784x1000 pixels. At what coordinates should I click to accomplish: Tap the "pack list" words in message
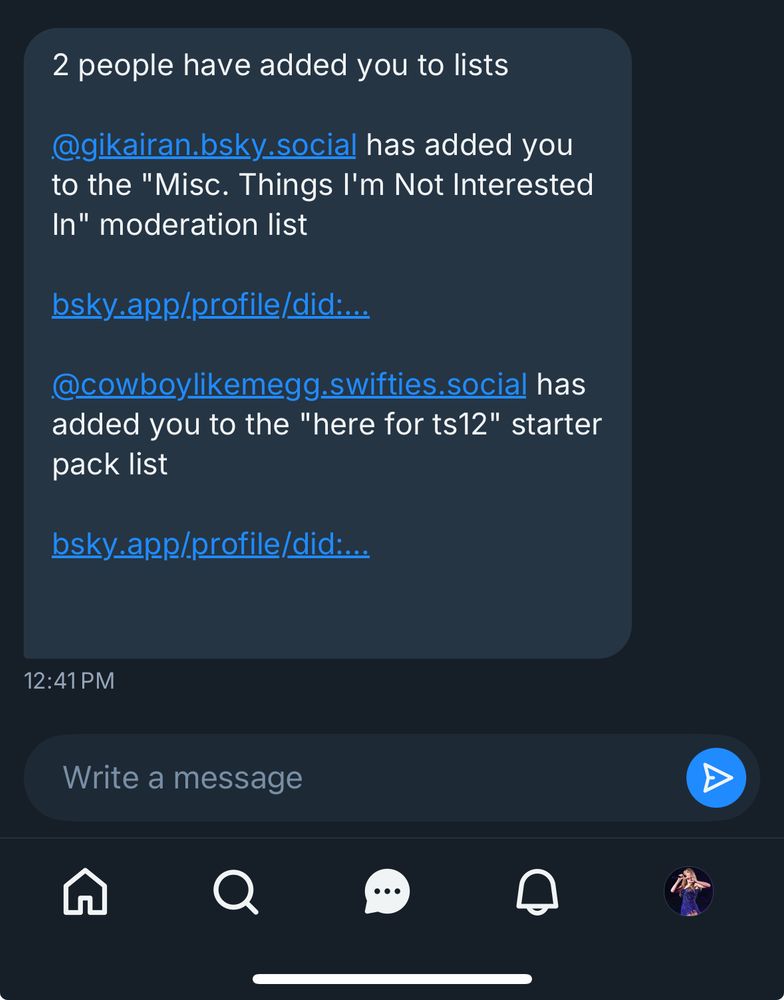tap(110, 464)
